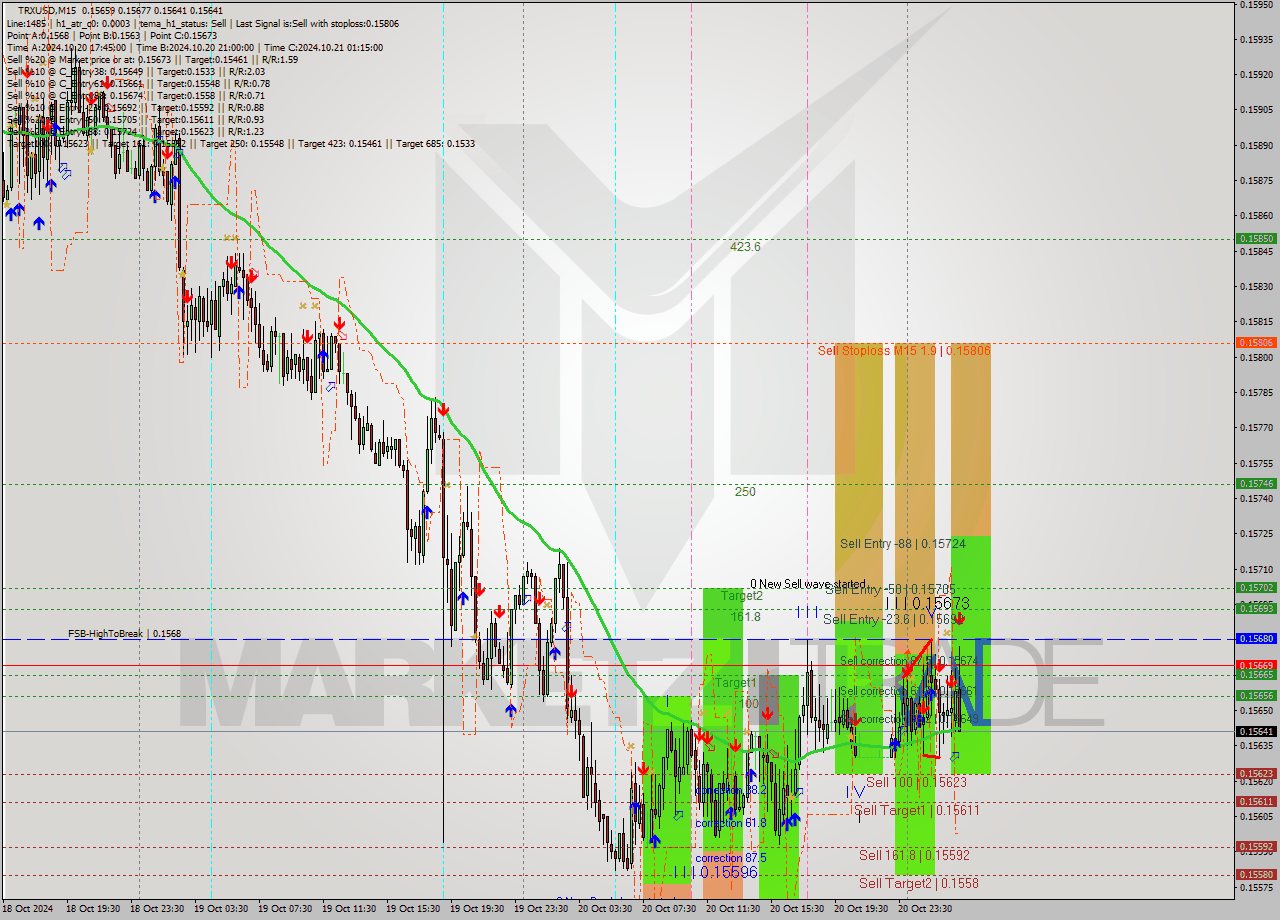Viewport: 1280px width, 920px height.
Task: Select the red 0.15580 price axis tag
Action: pos(1256,875)
